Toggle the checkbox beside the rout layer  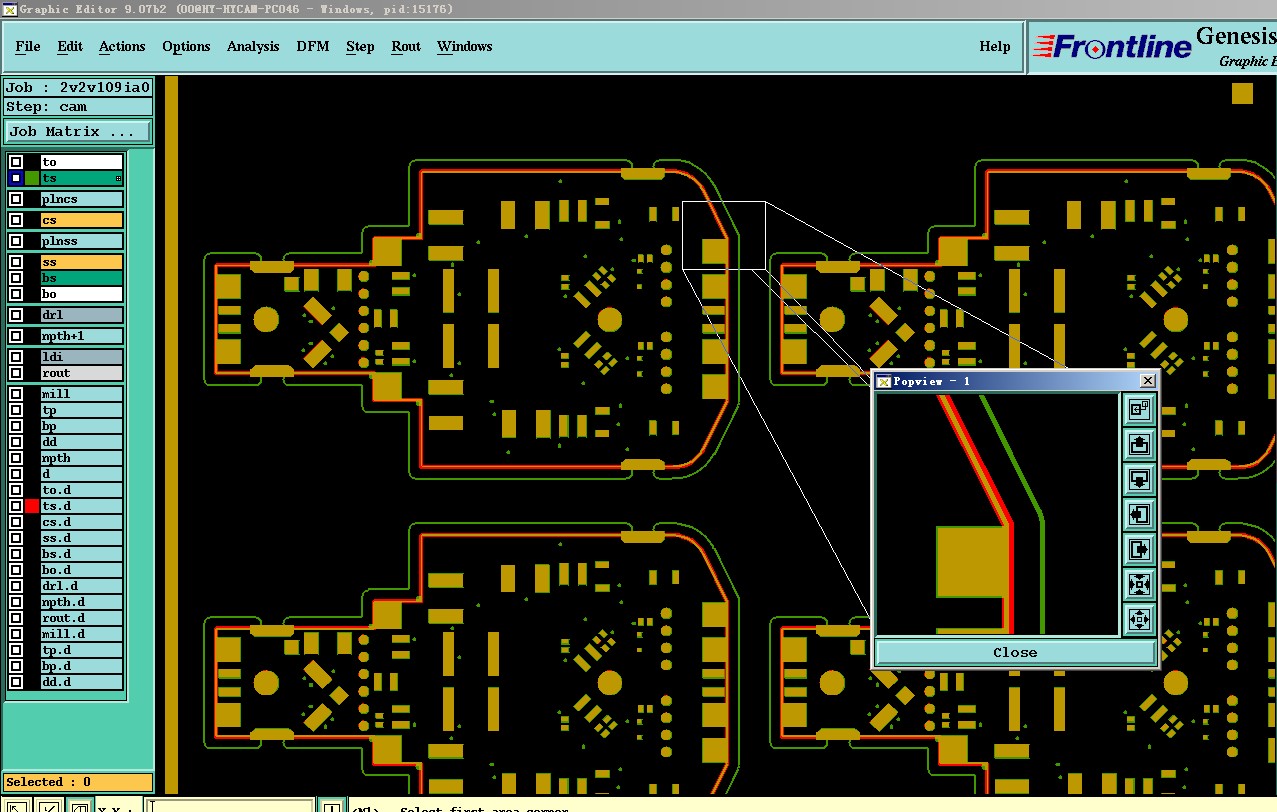tap(16, 373)
